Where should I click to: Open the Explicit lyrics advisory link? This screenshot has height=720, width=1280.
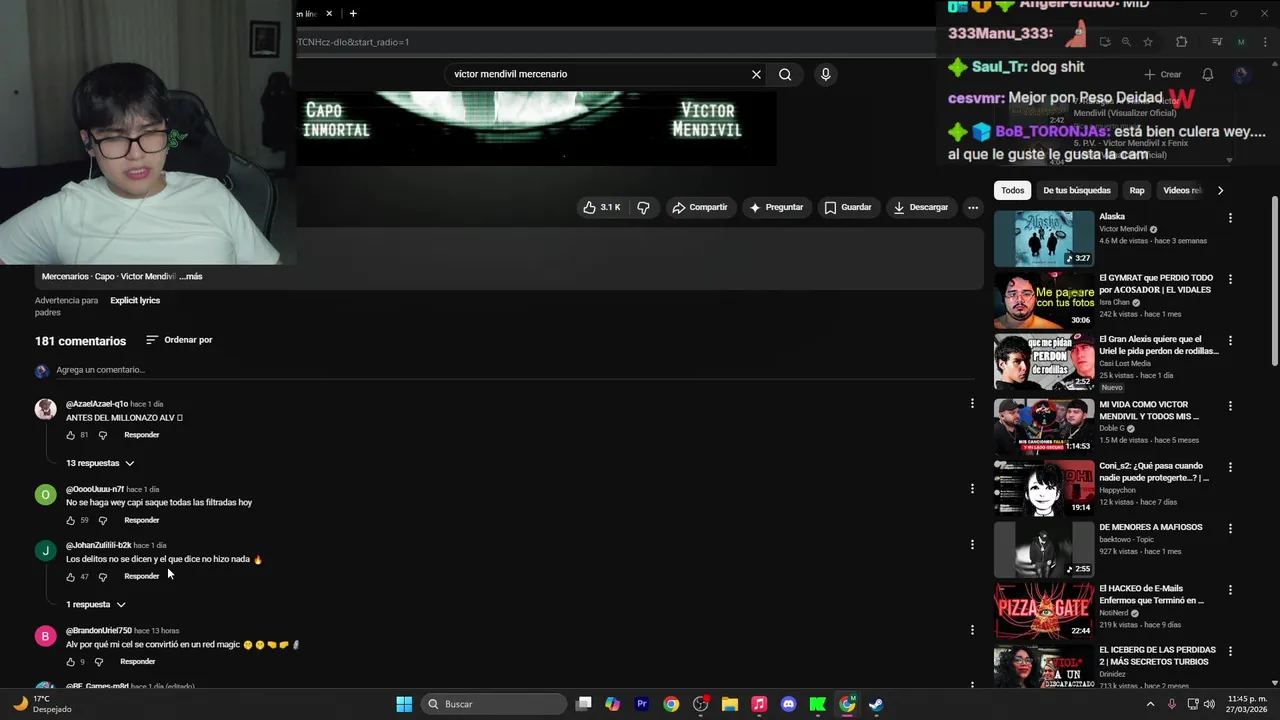point(135,300)
